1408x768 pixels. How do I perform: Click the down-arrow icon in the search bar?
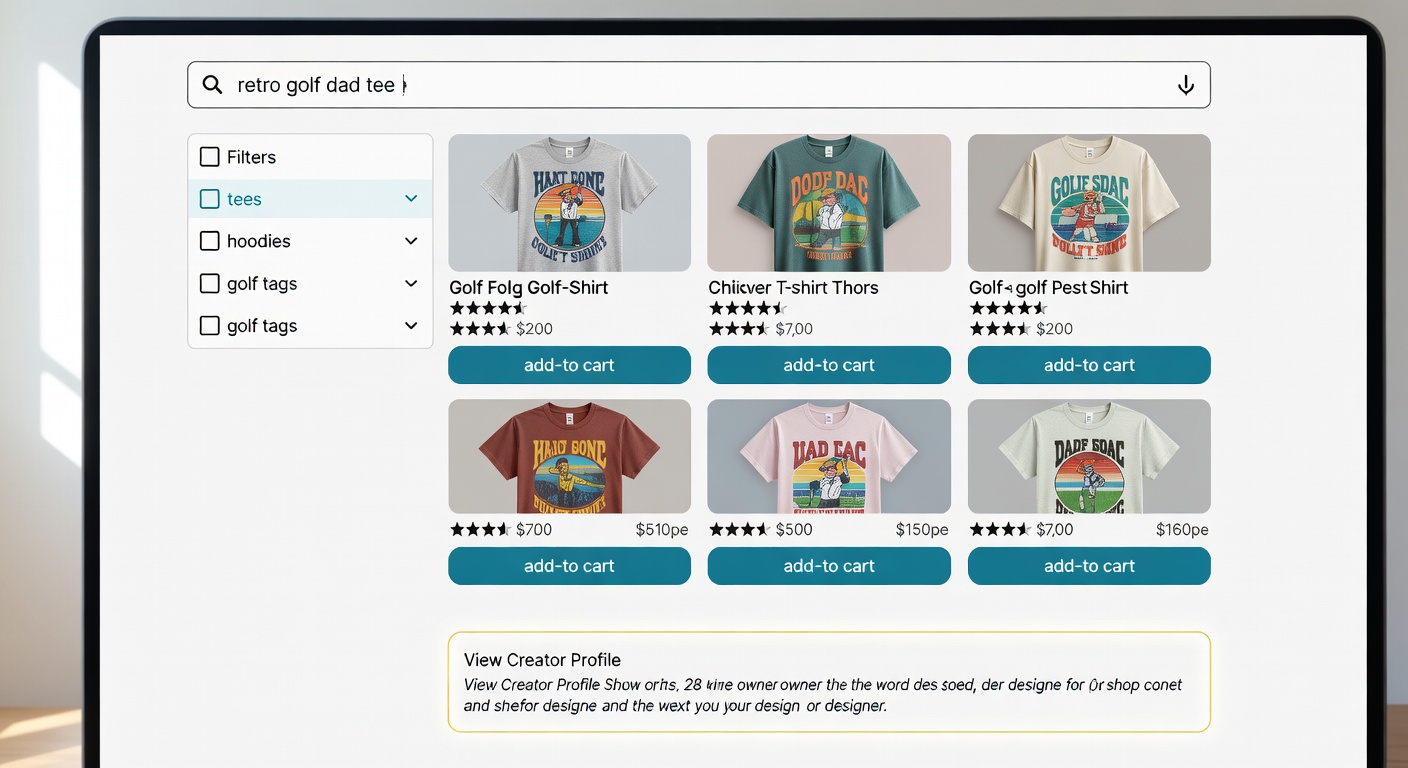pos(1186,85)
